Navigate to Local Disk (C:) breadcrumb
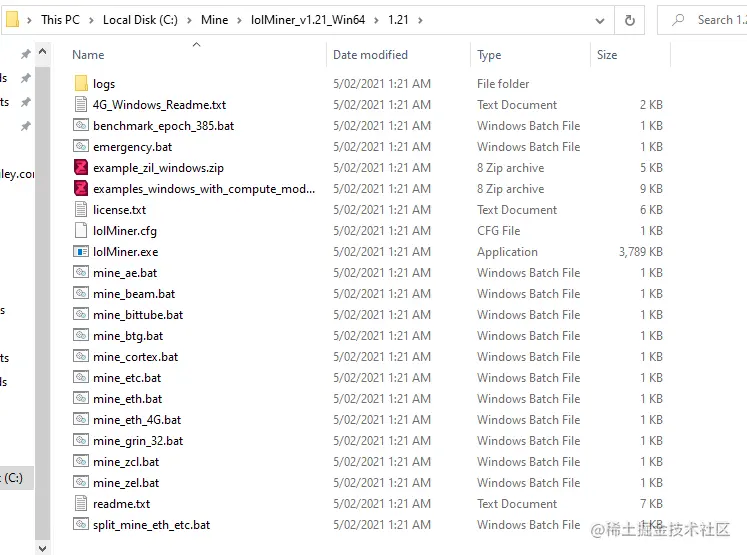Viewport: 747px width, 555px height. pos(140,20)
